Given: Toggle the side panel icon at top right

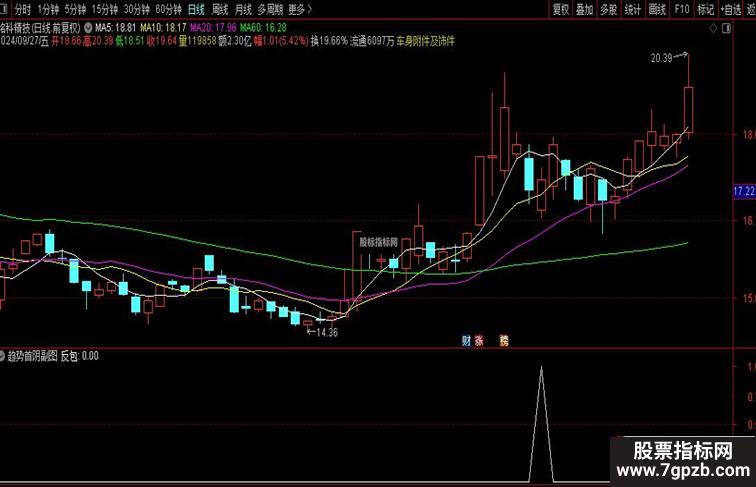Looking at the screenshot, I should (727, 28).
